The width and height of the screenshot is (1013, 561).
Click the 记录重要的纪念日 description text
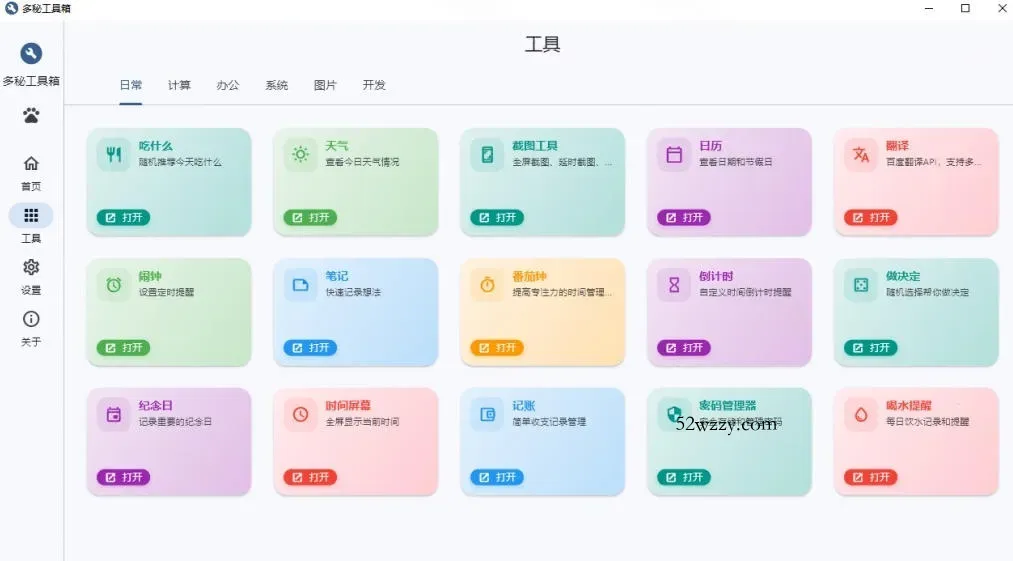pyautogui.click(x=175, y=421)
